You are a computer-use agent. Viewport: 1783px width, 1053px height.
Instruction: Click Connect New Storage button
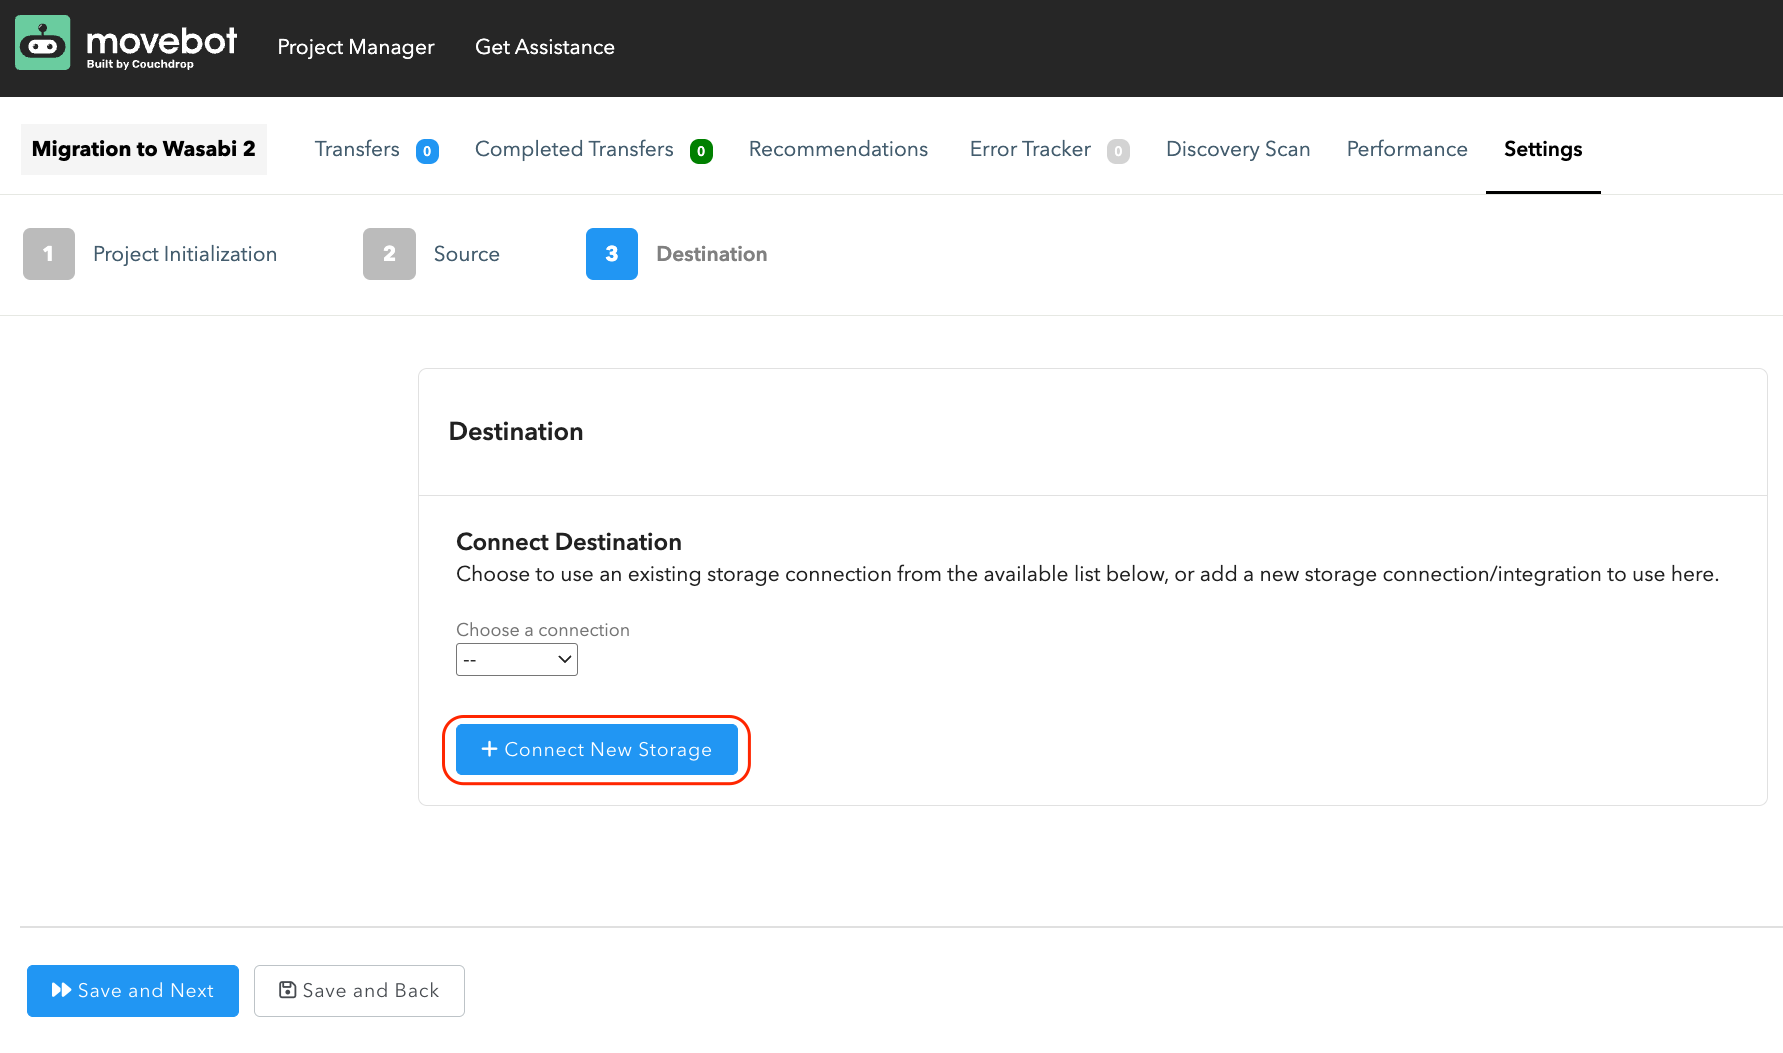point(597,749)
